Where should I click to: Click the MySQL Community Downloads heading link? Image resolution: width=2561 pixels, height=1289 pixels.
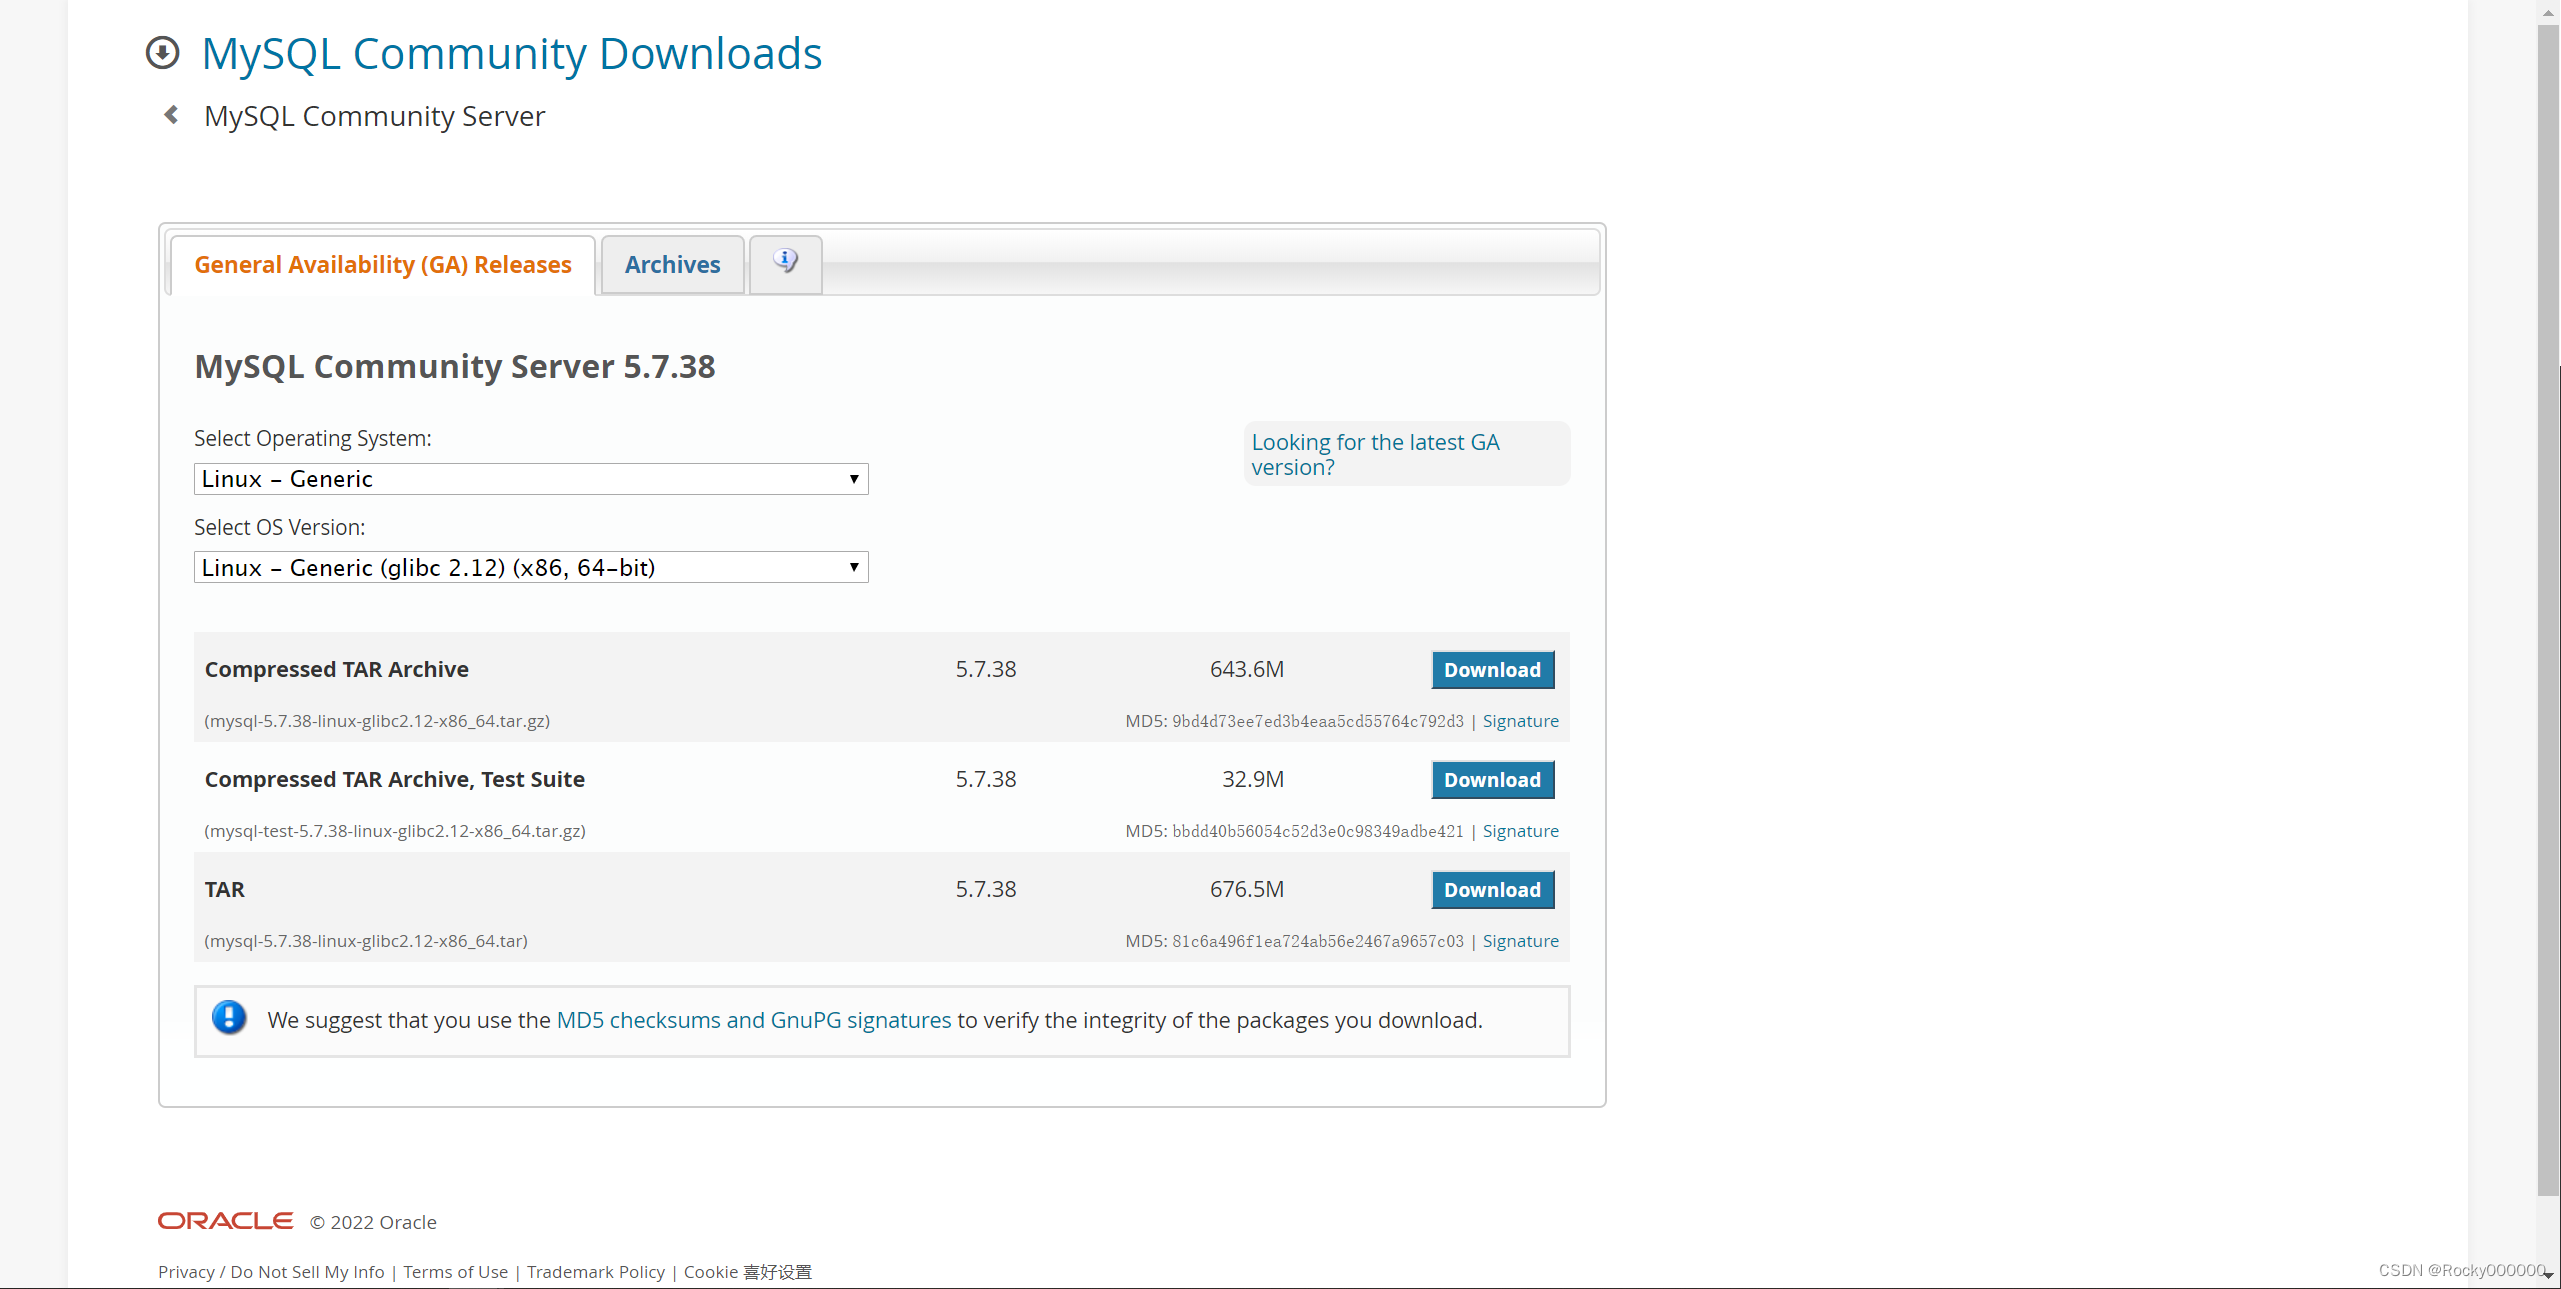tap(511, 54)
